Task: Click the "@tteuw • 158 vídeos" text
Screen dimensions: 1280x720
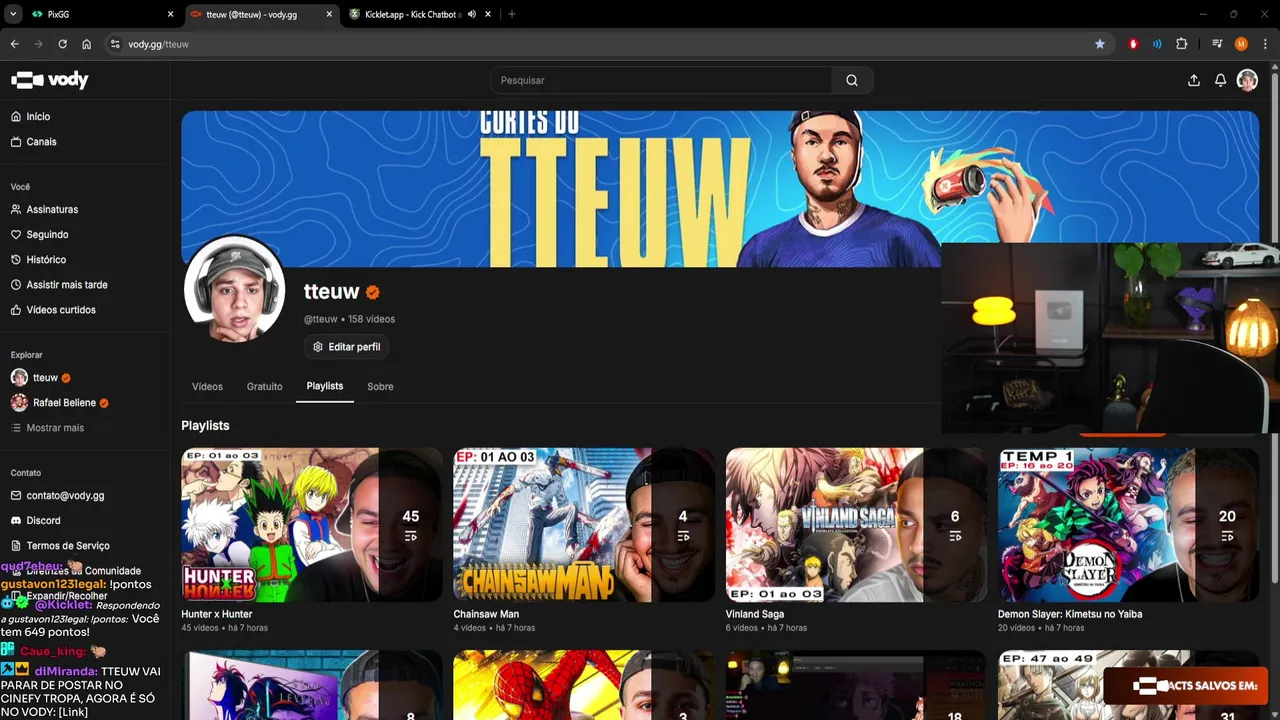Action: [349, 319]
